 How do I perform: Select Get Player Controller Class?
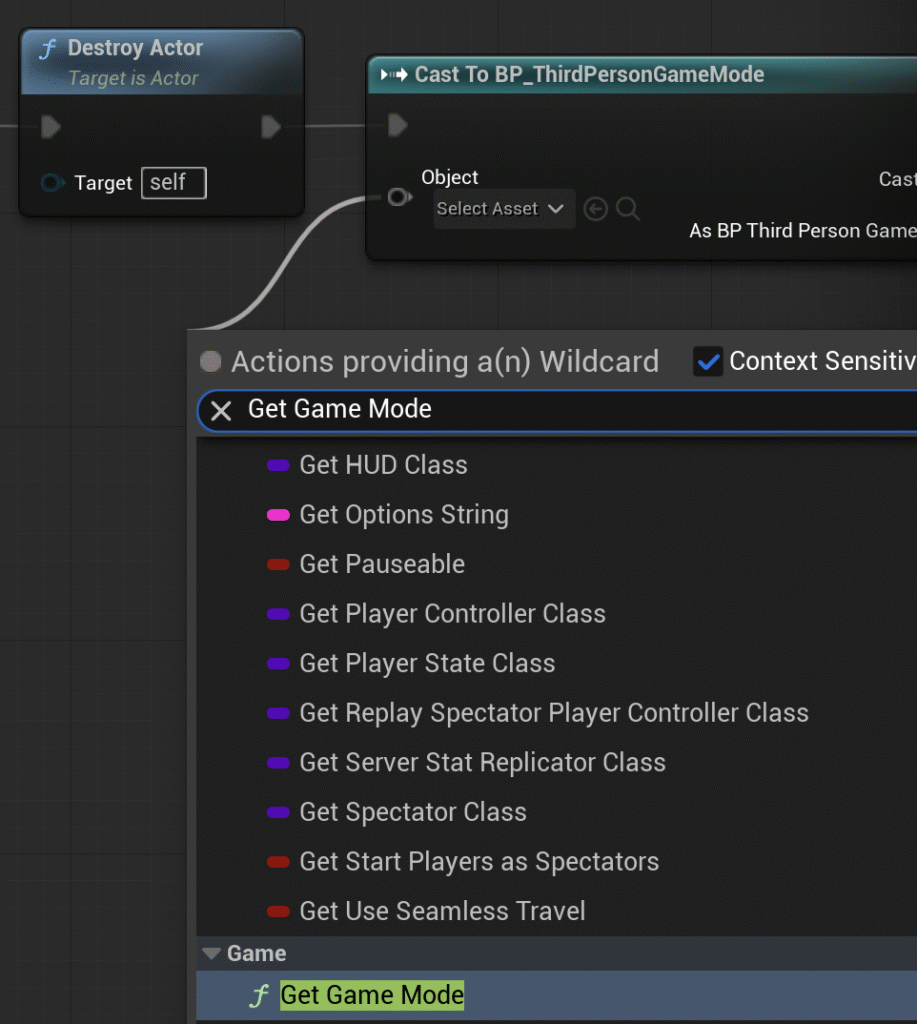tap(452, 614)
